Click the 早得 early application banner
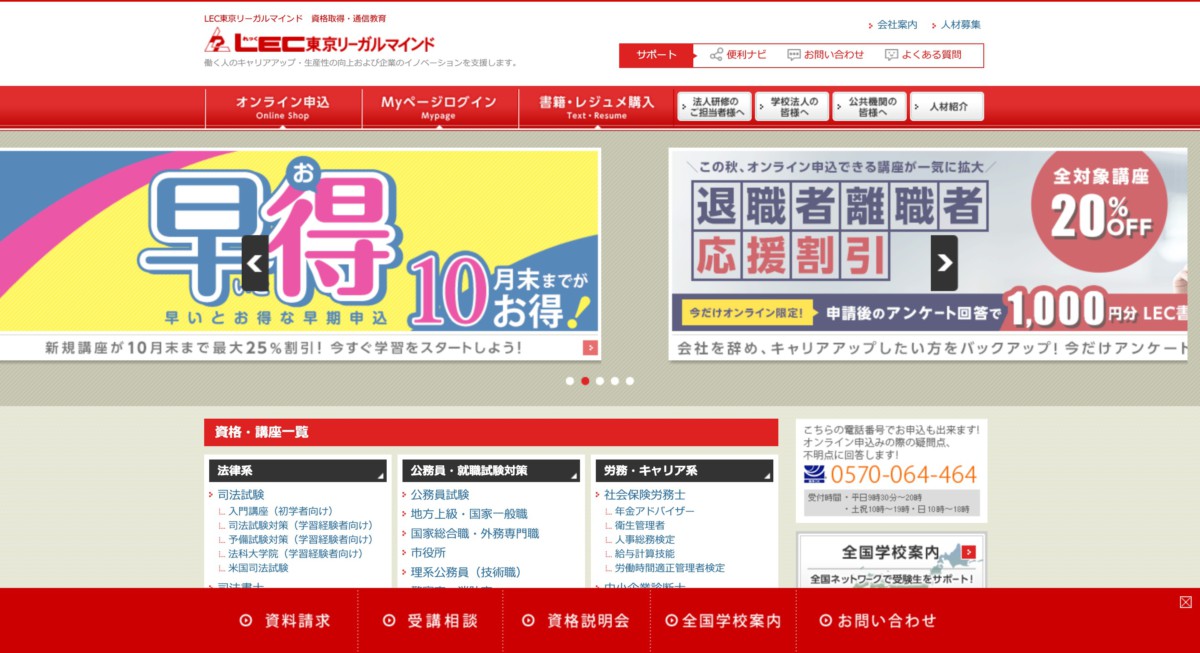 coord(300,254)
